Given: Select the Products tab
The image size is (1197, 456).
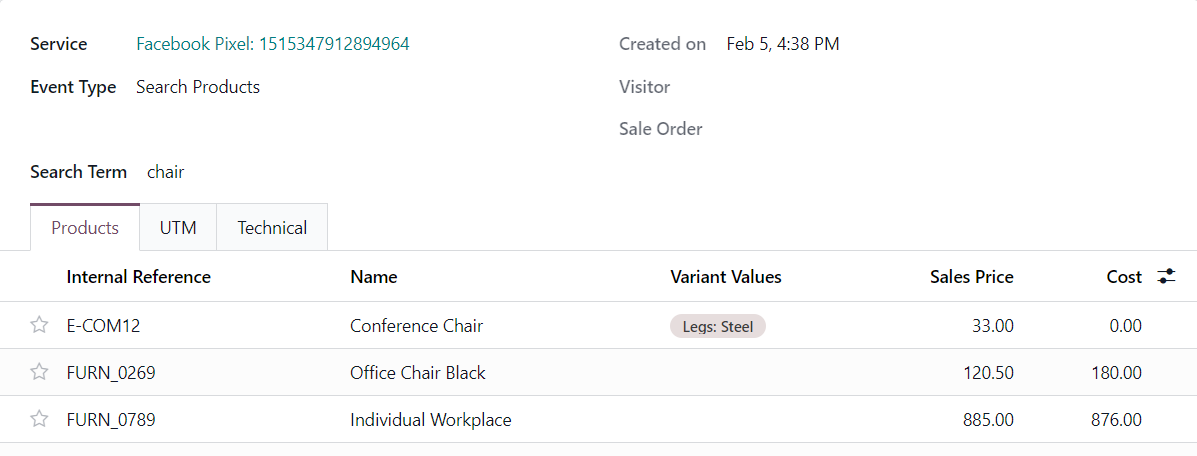Looking at the screenshot, I should (85, 228).
